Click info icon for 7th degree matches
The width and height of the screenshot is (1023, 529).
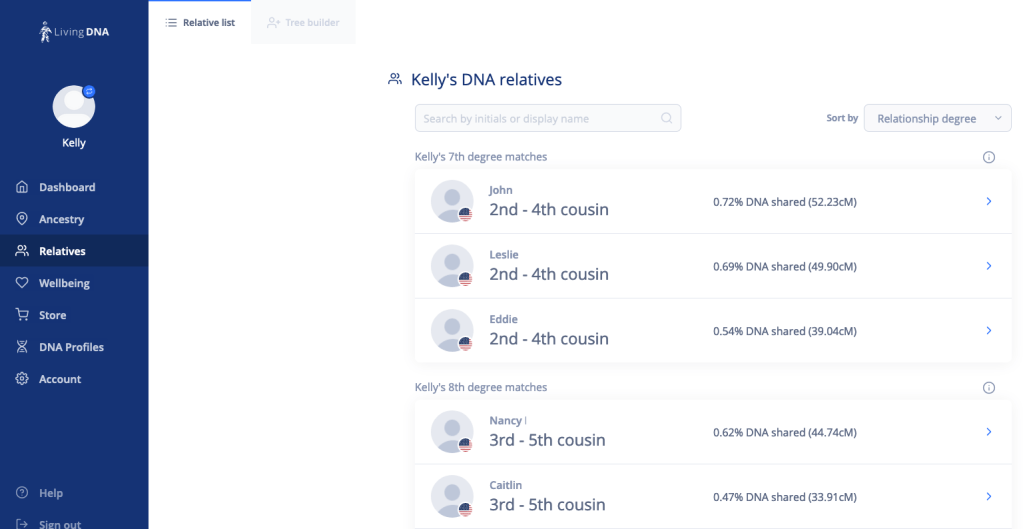[989, 157]
